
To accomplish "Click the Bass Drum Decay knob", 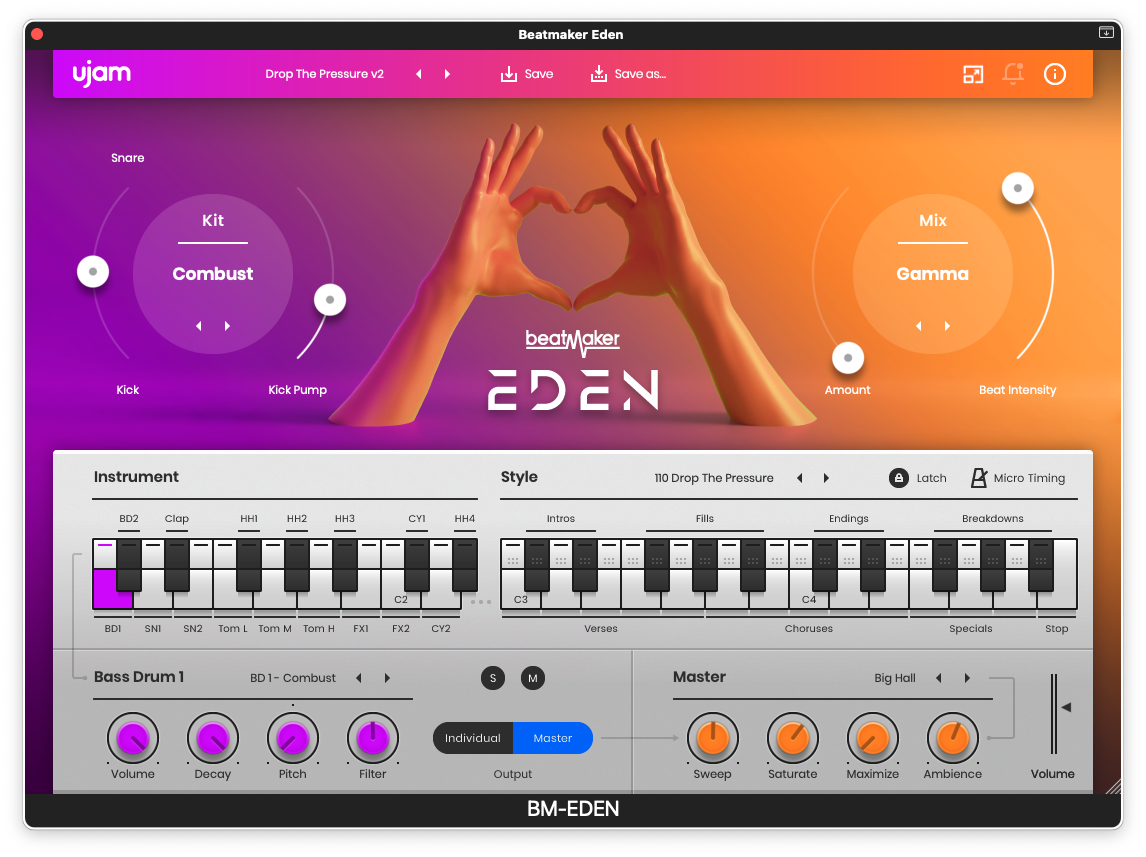I will pyautogui.click(x=213, y=738).
